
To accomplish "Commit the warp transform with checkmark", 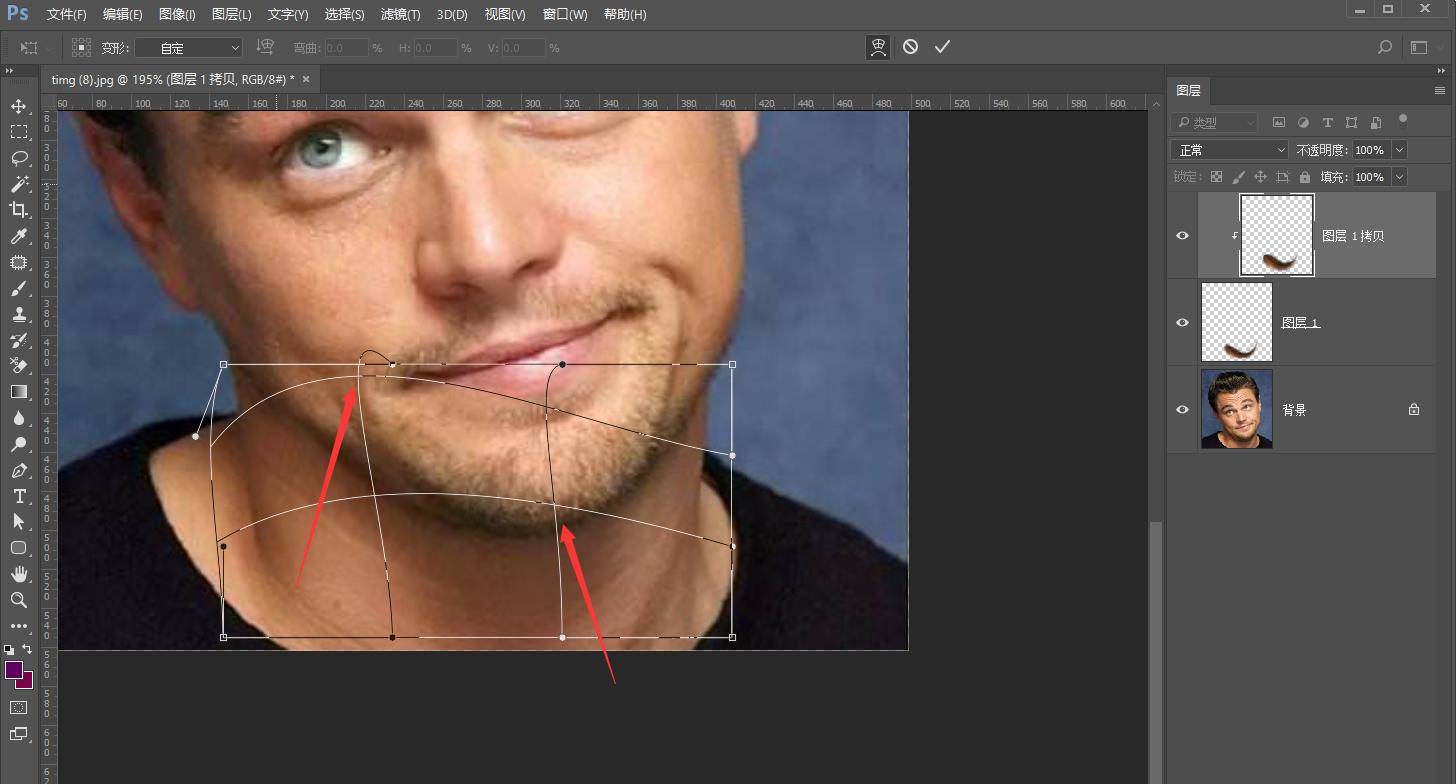I will (x=942, y=47).
